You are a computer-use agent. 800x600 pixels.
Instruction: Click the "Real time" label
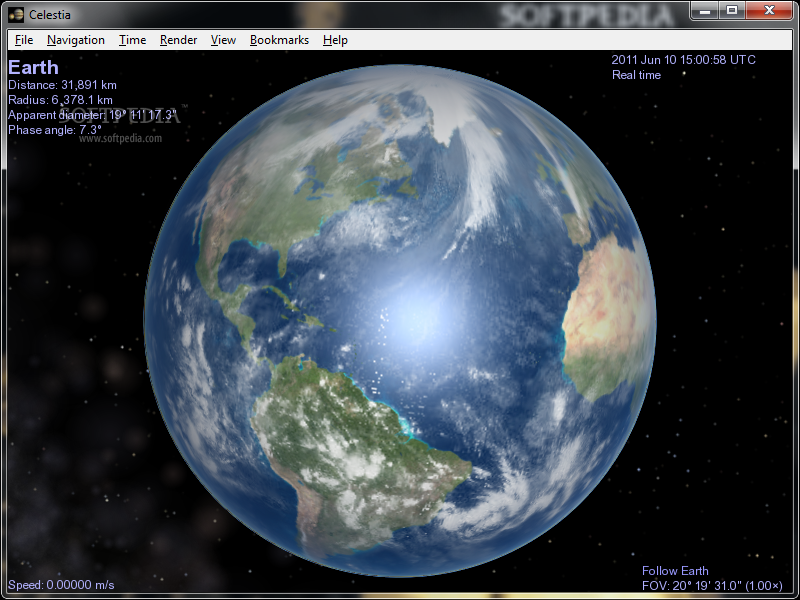[x=636, y=75]
